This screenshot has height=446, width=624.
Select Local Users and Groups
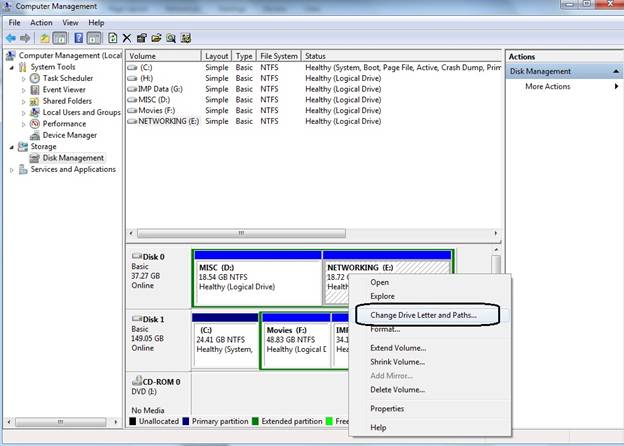81,112
